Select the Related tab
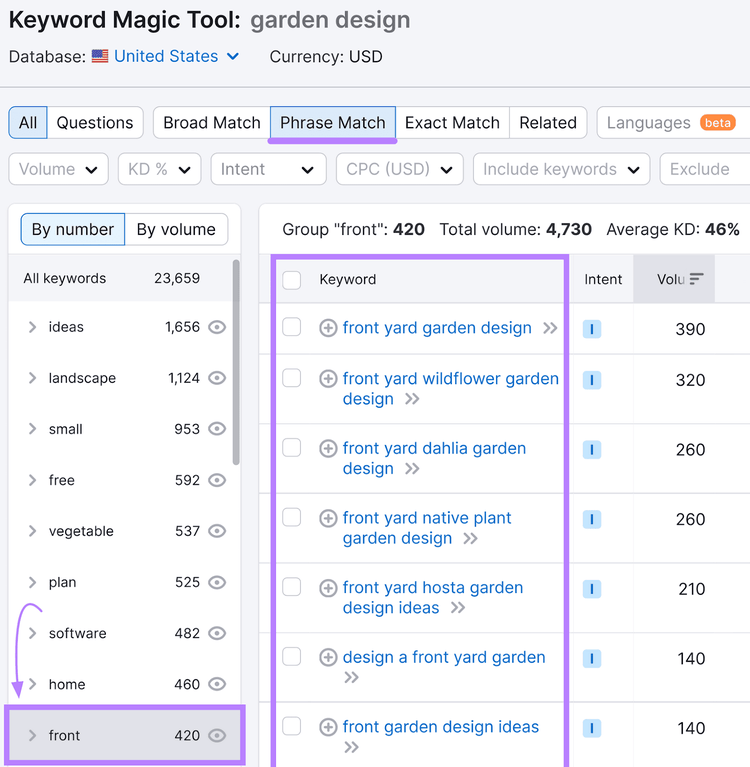750x767 pixels. 548,122
